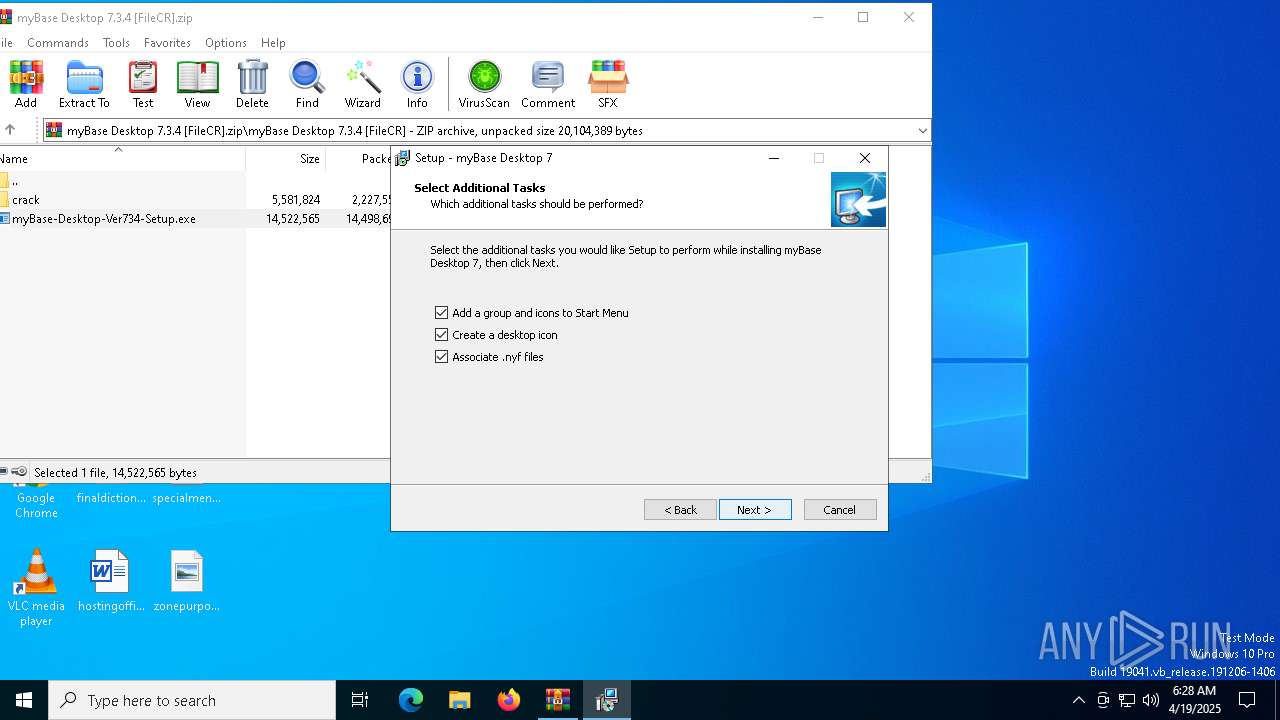
Task: Click the finaldiction desktop shortcut label
Action: point(111,498)
